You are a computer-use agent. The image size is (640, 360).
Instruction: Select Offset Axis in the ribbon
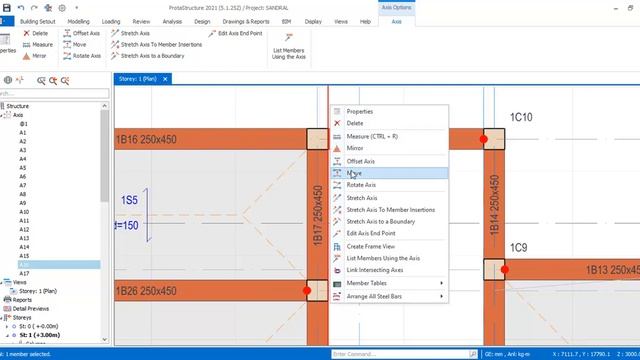[x=82, y=33]
